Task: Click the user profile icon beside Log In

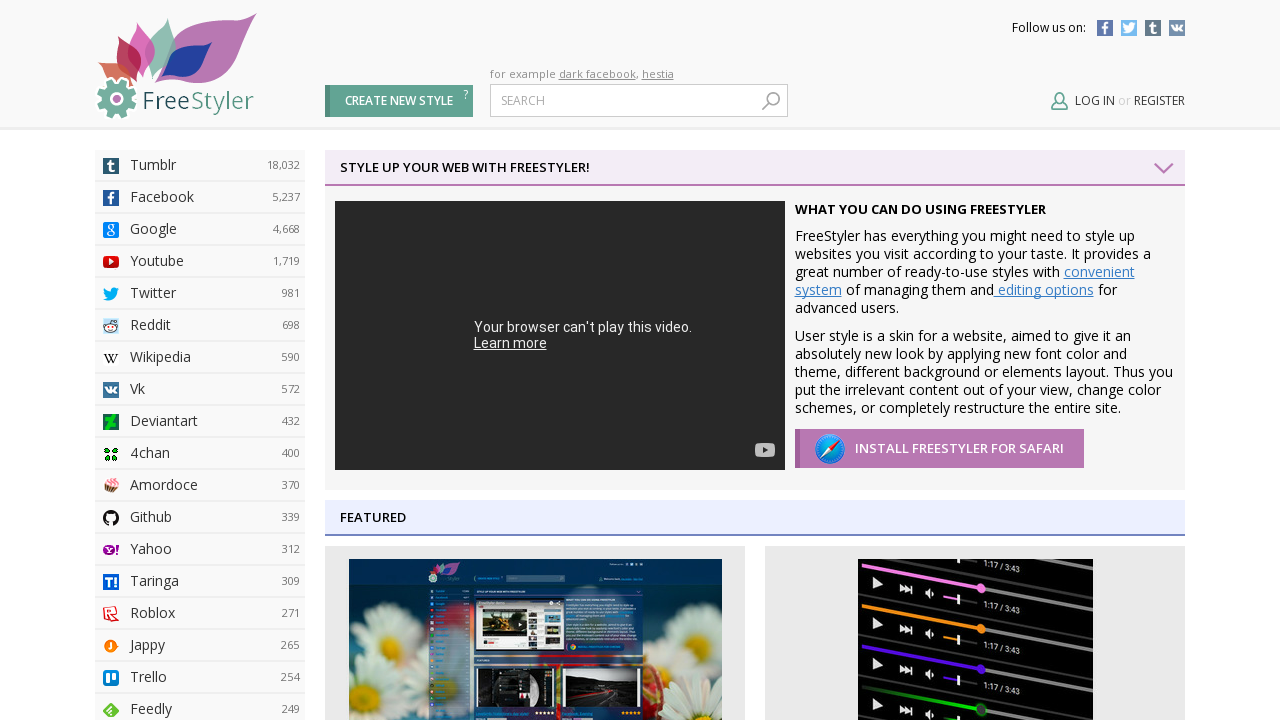Action: (1059, 101)
